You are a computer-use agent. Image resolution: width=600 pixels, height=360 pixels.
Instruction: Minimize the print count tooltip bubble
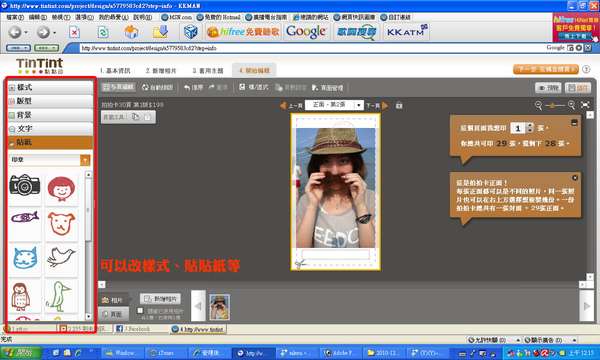[574, 122]
